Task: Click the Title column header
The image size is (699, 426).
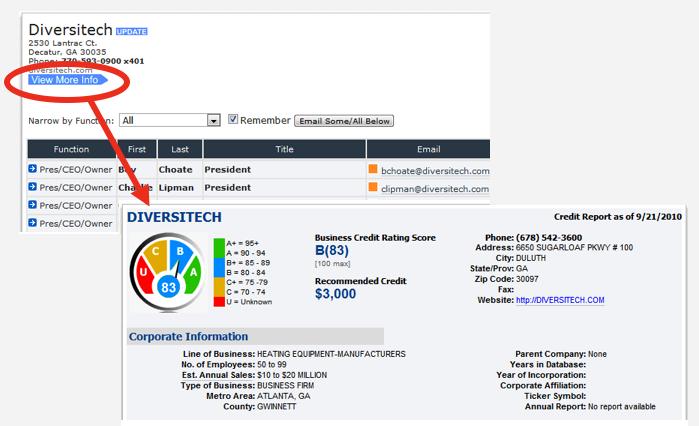Action: pyautogui.click(x=284, y=149)
